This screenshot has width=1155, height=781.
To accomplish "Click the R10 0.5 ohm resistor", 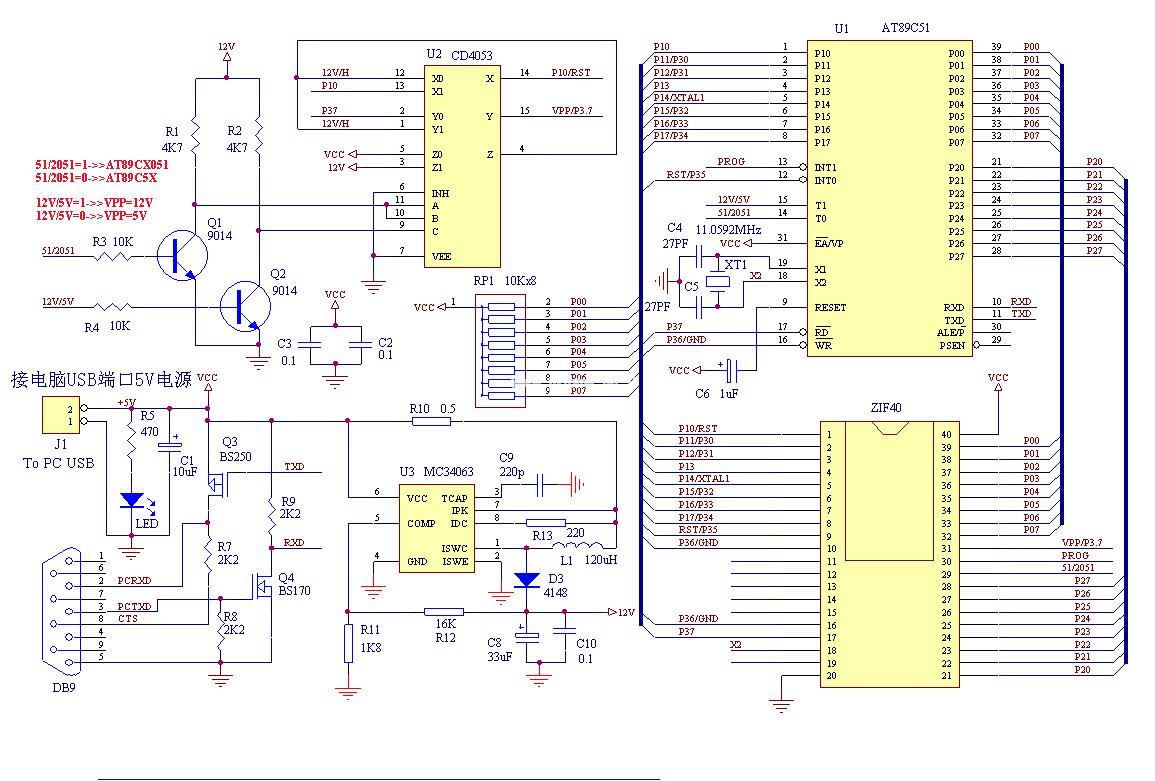I will point(432,421).
